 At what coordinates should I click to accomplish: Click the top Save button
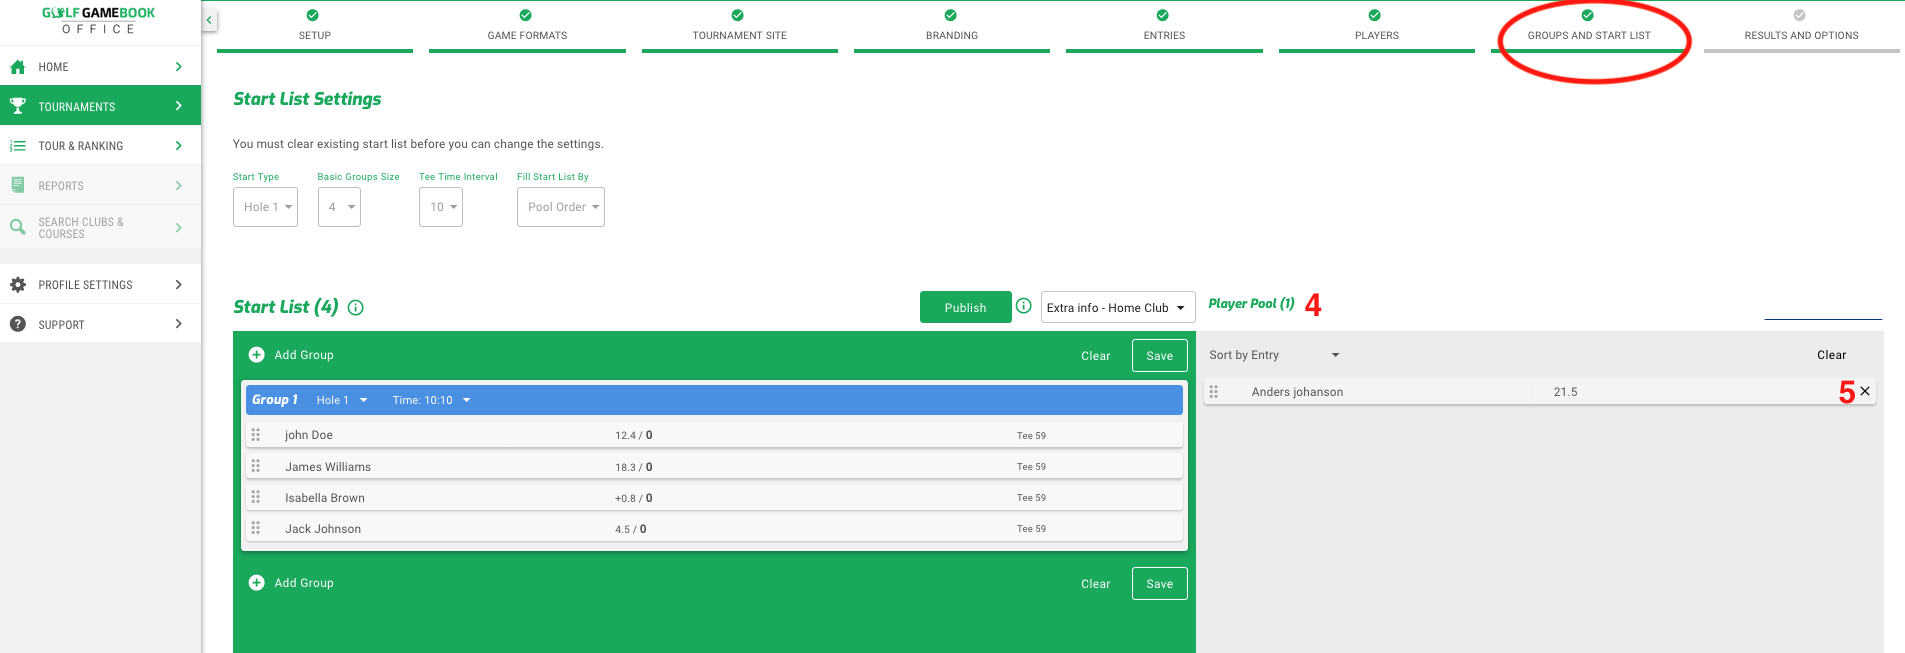click(x=1159, y=356)
